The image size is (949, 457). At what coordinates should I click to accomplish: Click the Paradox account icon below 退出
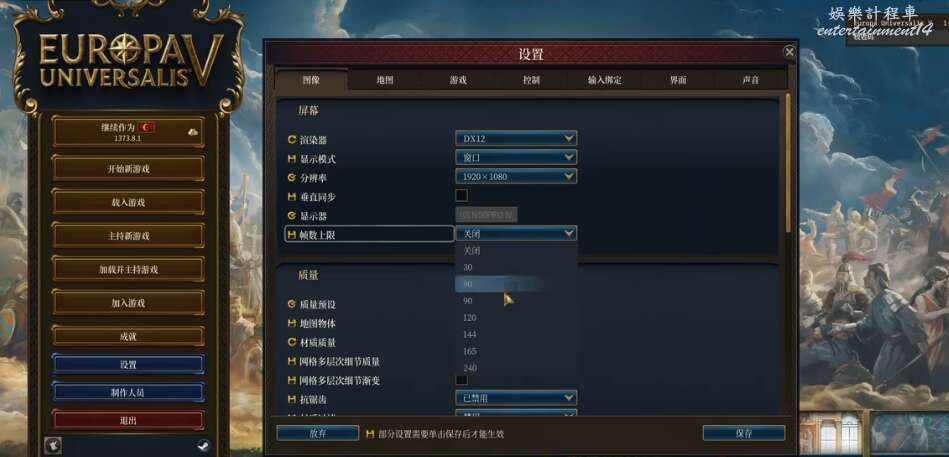click(53, 446)
